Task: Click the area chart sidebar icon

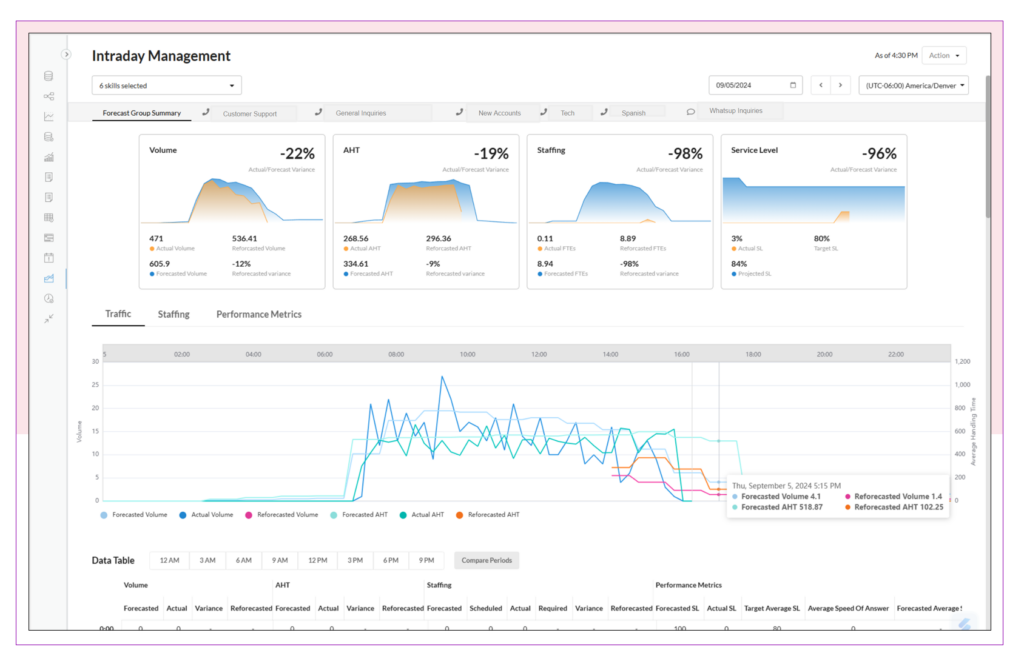Action: tap(47, 156)
